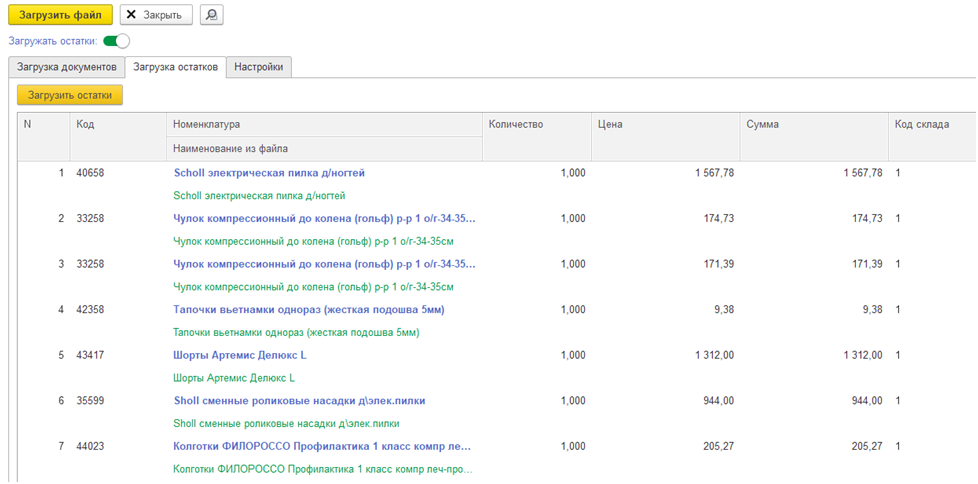Viewport: 978px width, 484px height.
Task: Select the quantity 1,000 in the Scholl row
Action: (x=573, y=173)
